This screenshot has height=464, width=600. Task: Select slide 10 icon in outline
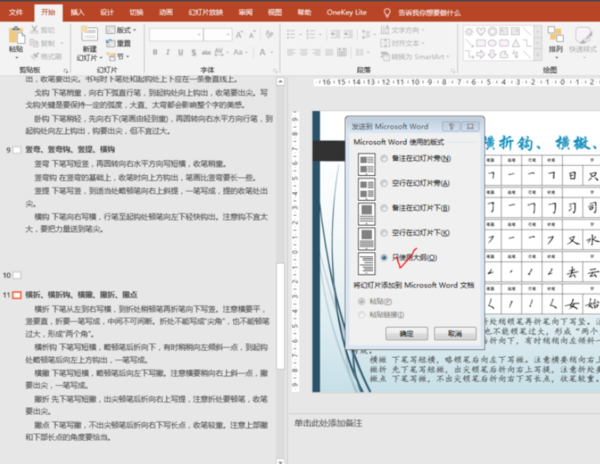pos(17,275)
